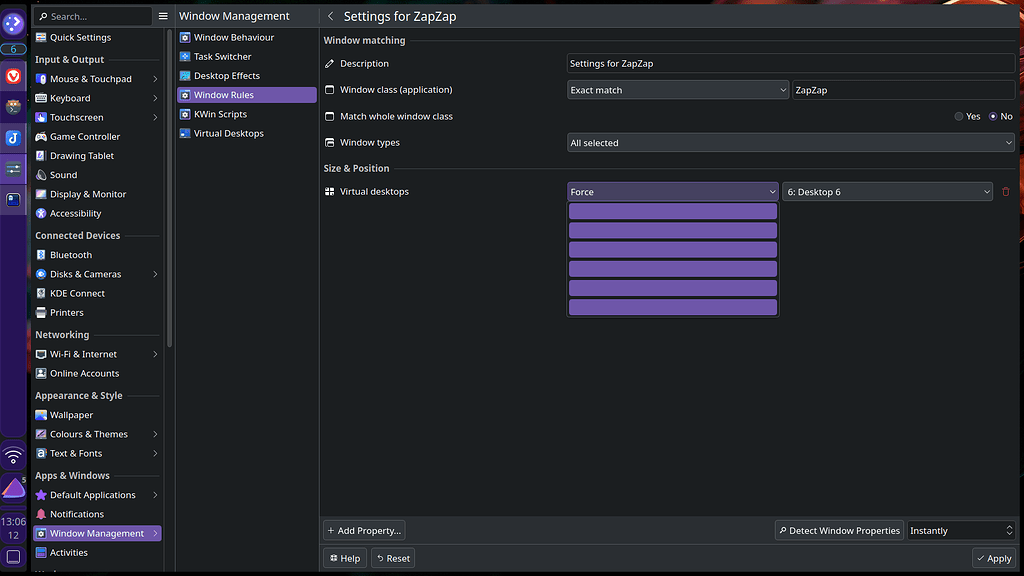
Task: Open Drawing Tablet settings
Action: tap(97, 155)
